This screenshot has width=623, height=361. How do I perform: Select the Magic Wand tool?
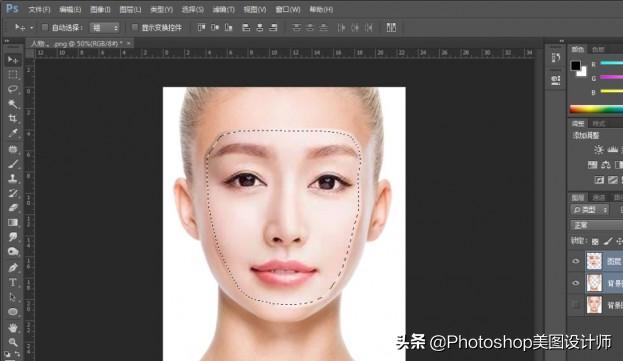click(13, 104)
